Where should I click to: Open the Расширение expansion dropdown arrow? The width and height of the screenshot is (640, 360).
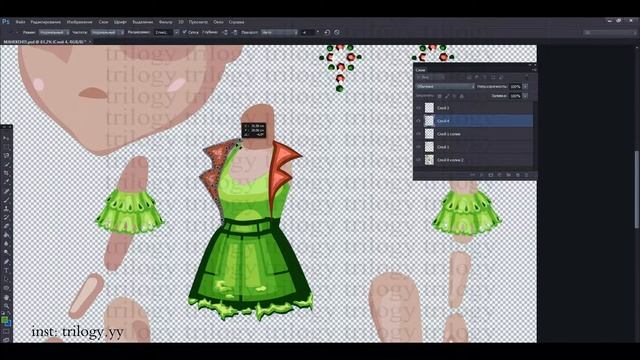pyautogui.click(x=176, y=32)
